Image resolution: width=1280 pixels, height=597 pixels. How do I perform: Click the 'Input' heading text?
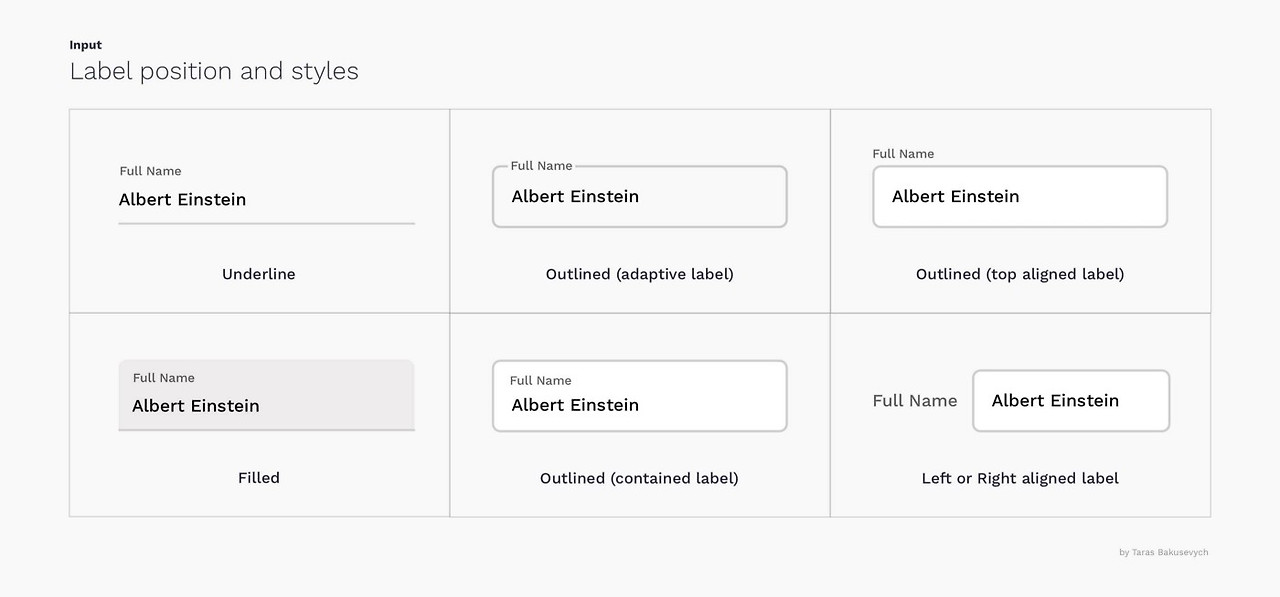pos(85,44)
